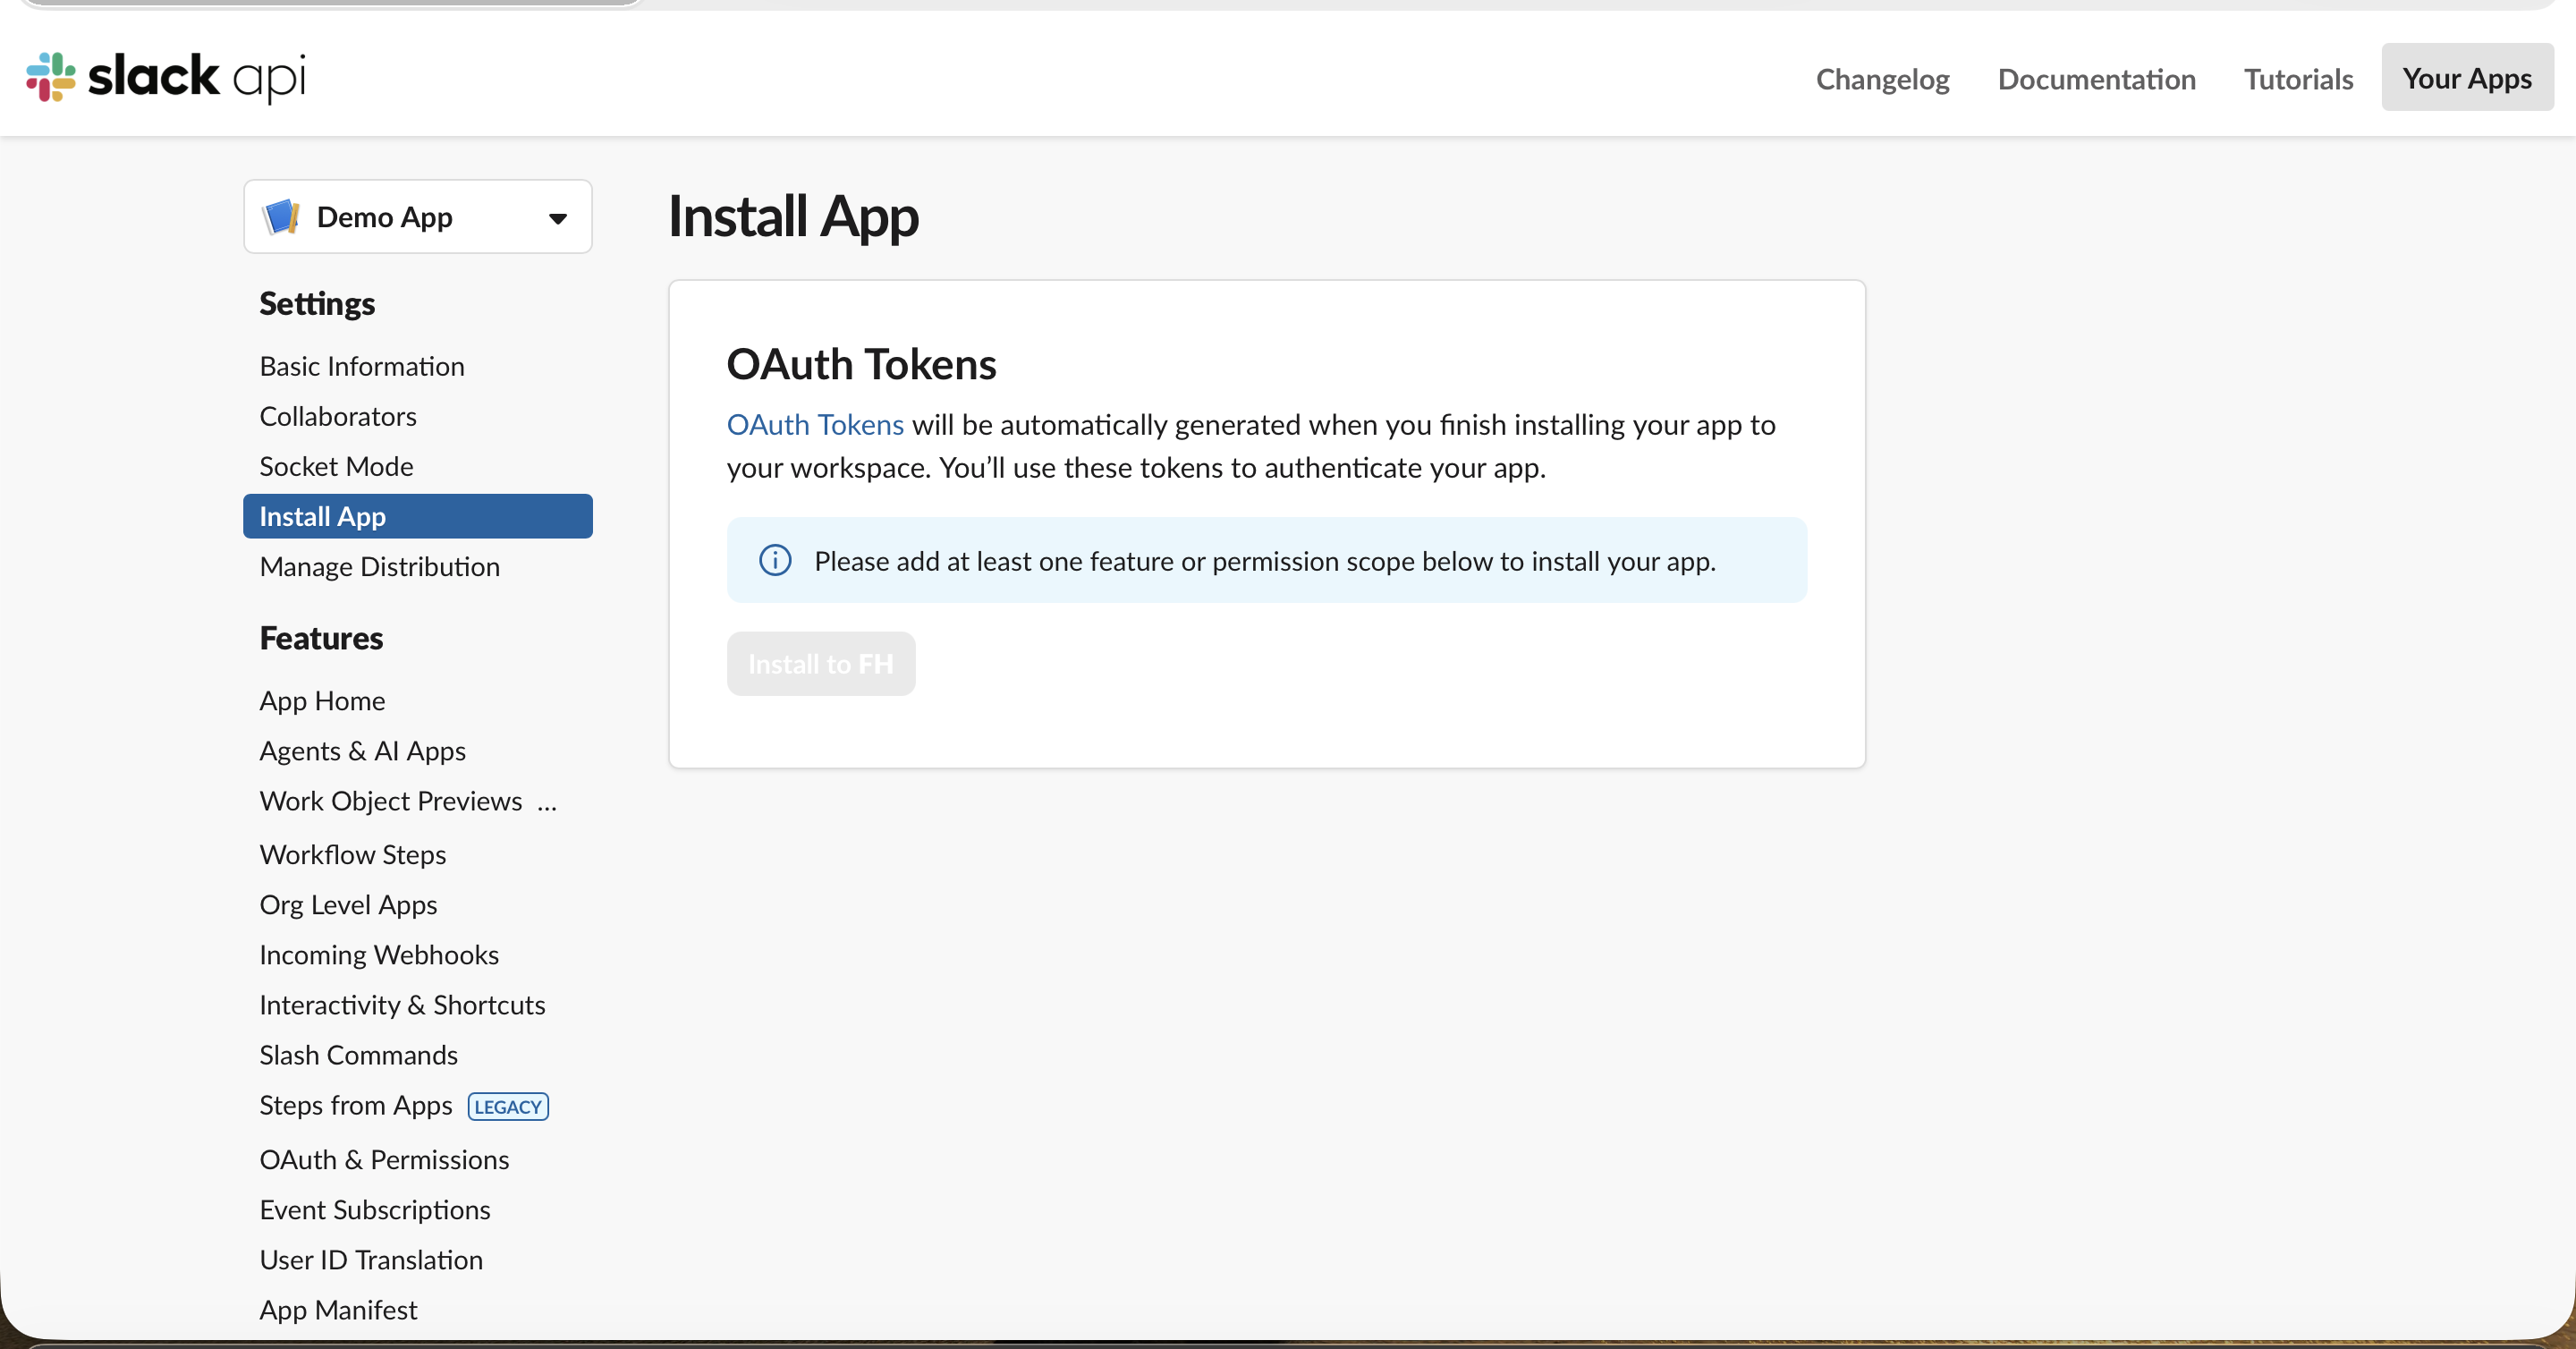2576x1349 pixels.
Task: Go to Workflow Steps
Action: point(353,854)
